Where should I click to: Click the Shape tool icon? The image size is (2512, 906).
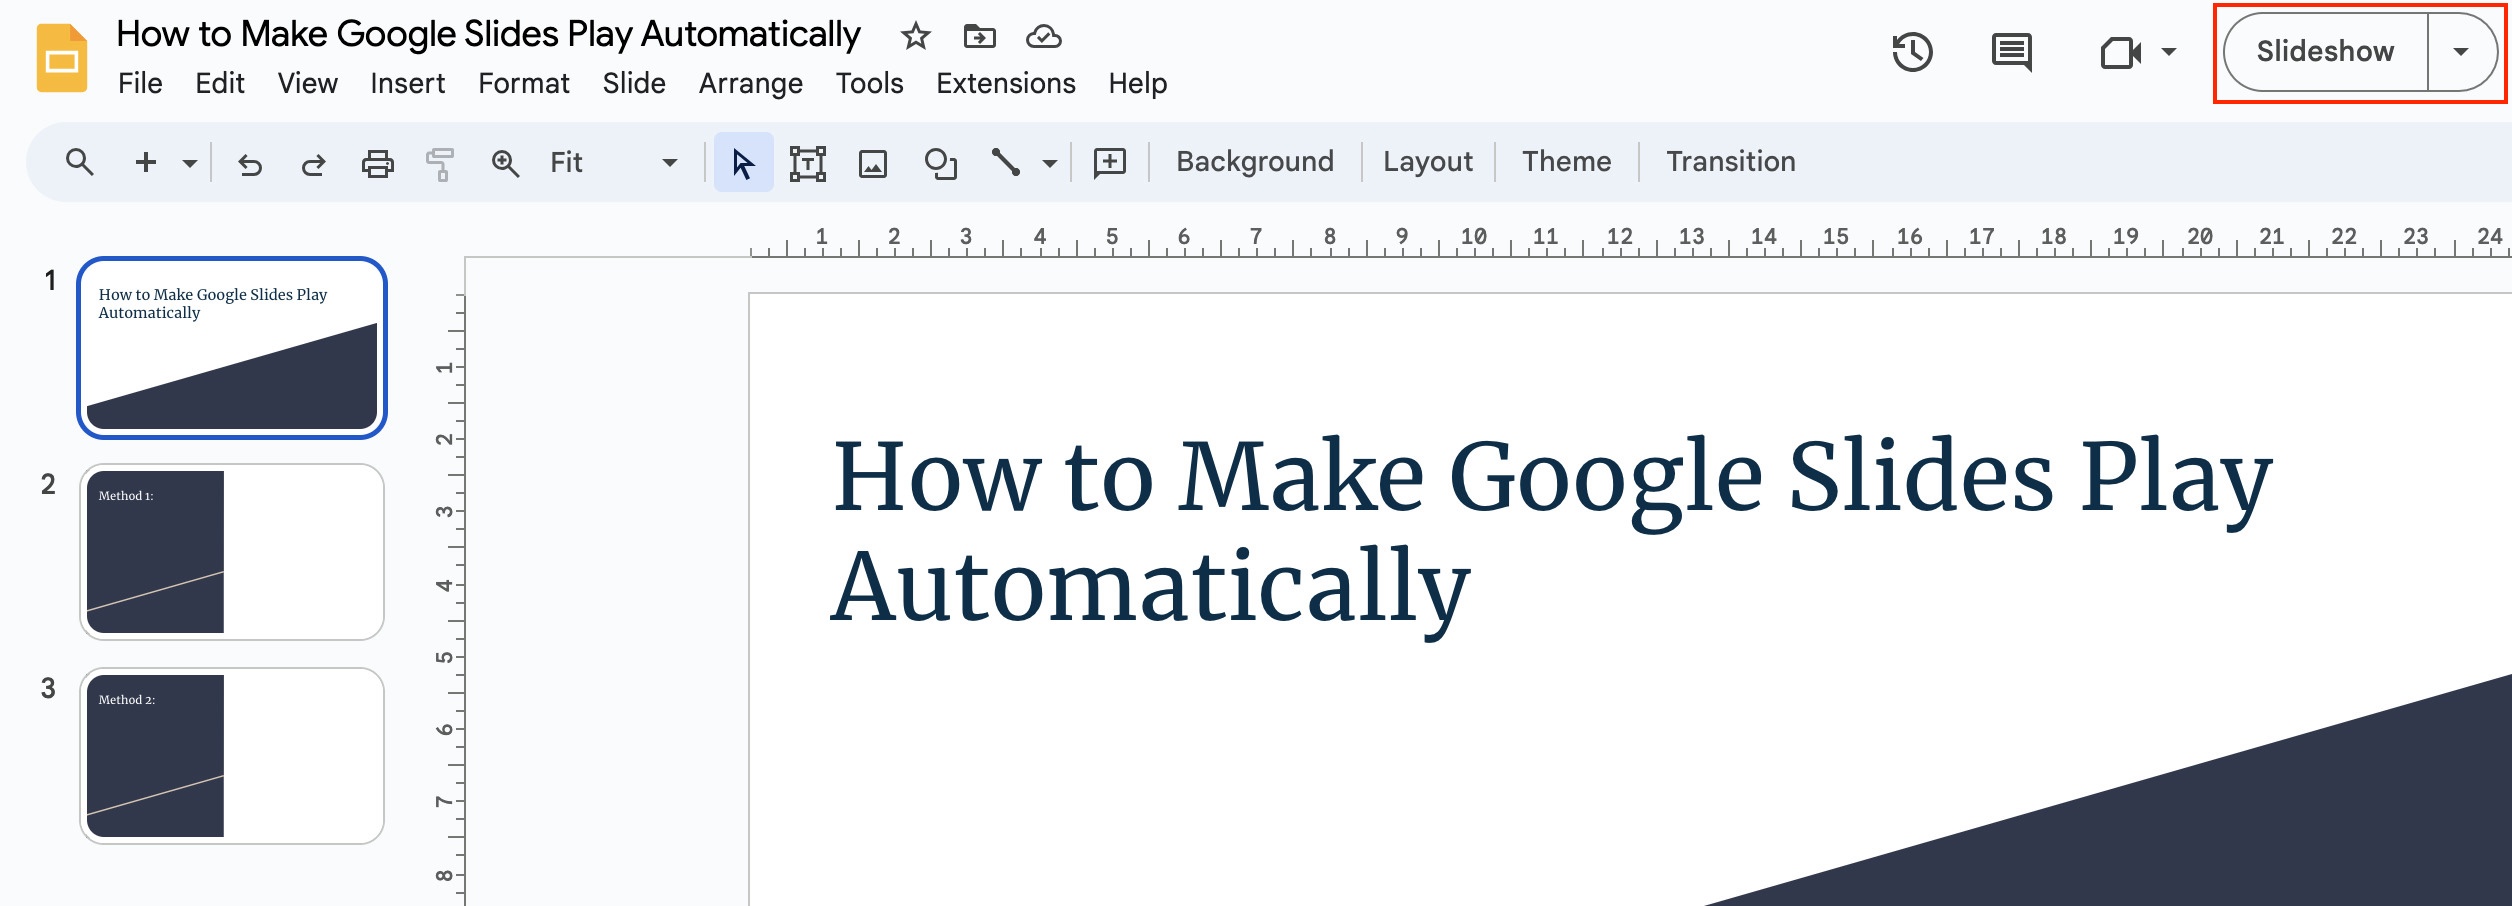coord(940,163)
